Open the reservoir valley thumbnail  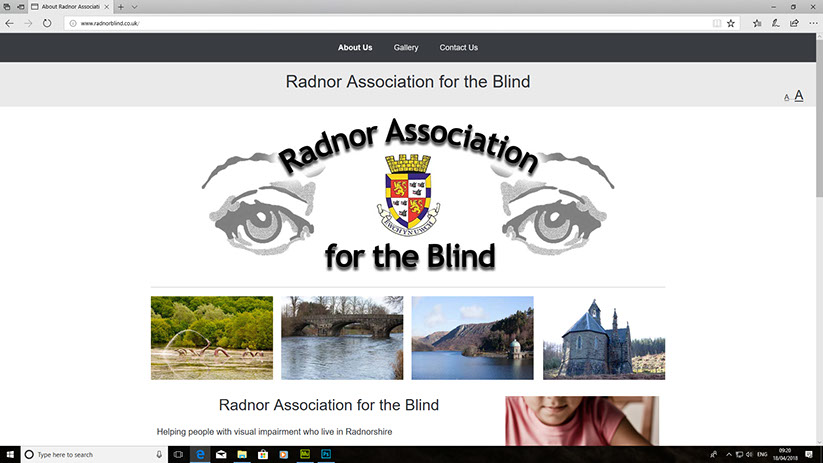(x=472, y=338)
